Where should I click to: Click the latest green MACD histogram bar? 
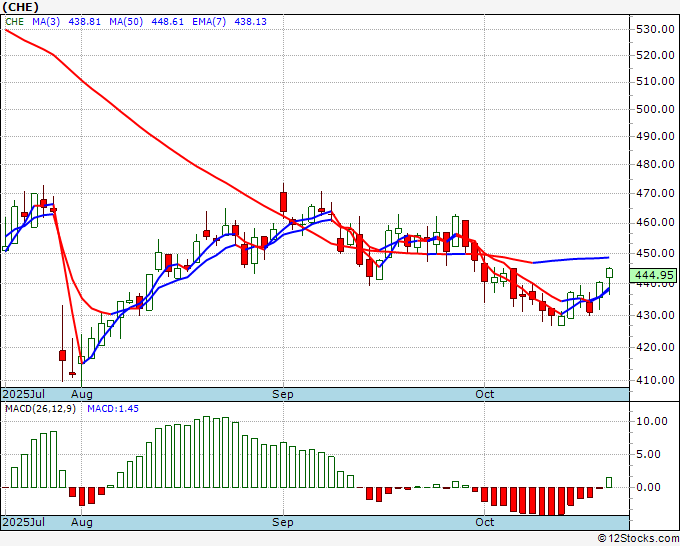click(609, 482)
